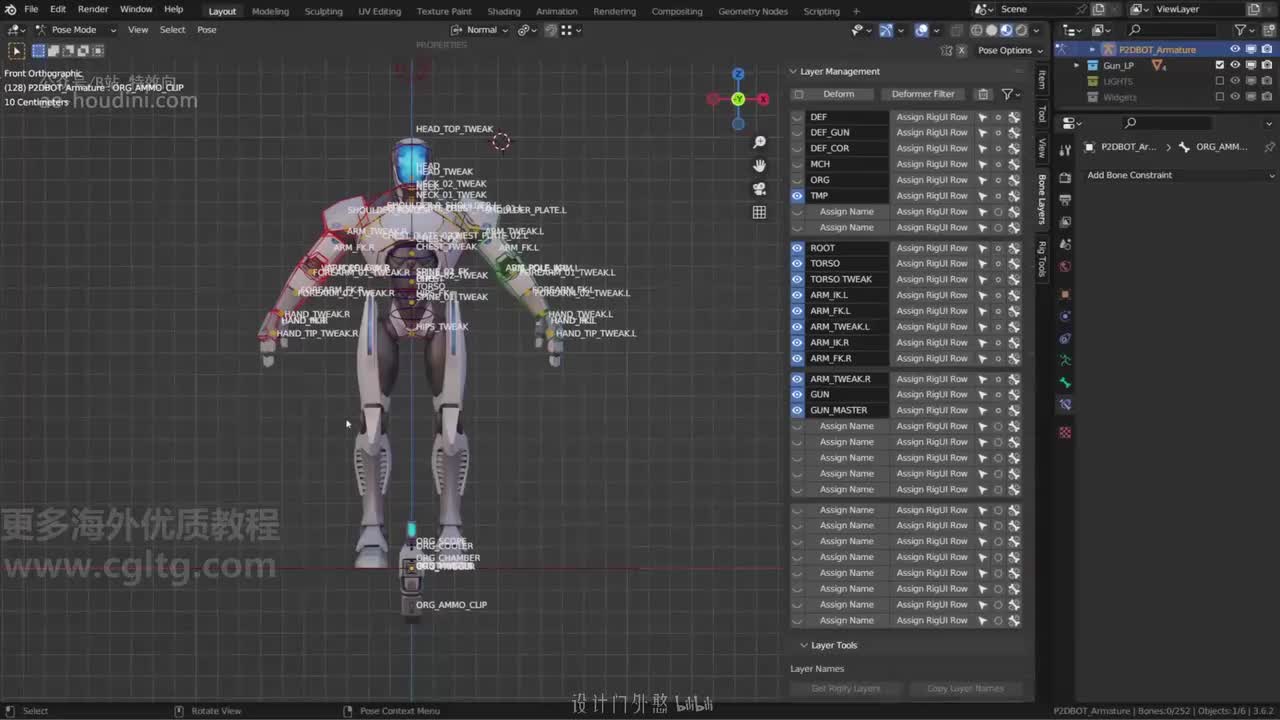1280x720 pixels.
Task: Uncheck the Gun_LP collection checkbox
Action: tap(1220, 65)
